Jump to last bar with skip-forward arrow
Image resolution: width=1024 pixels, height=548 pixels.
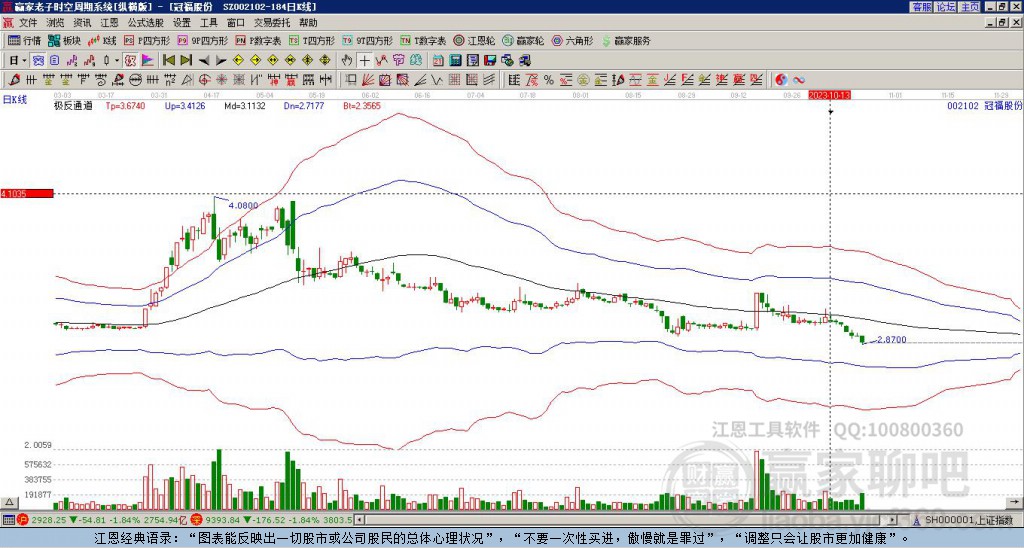186,61
